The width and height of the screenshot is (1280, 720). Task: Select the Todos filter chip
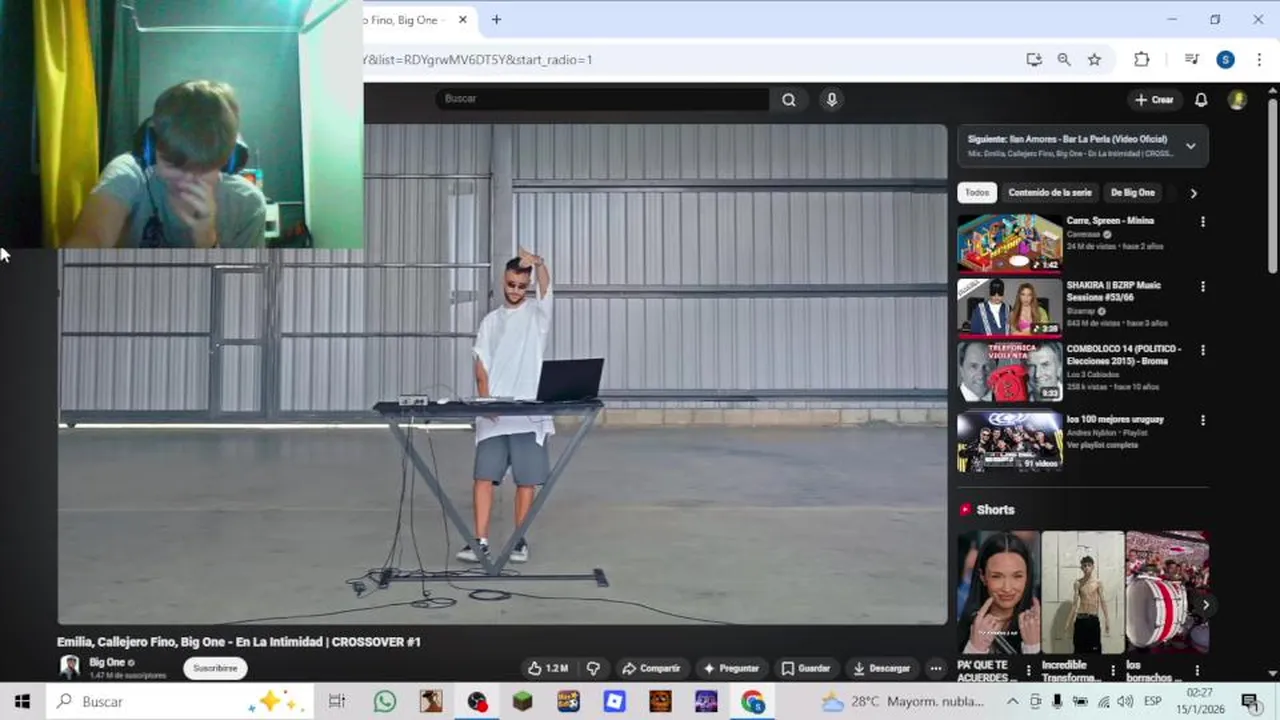pyautogui.click(x=977, y=192)
